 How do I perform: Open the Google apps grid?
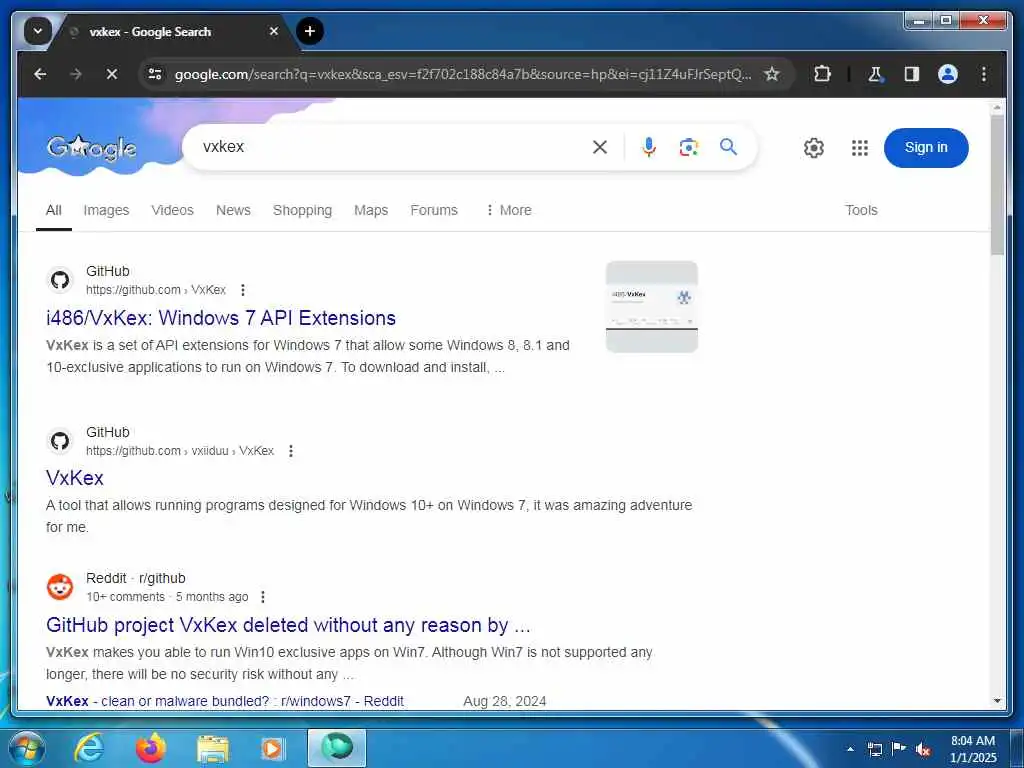pos(859,148)
